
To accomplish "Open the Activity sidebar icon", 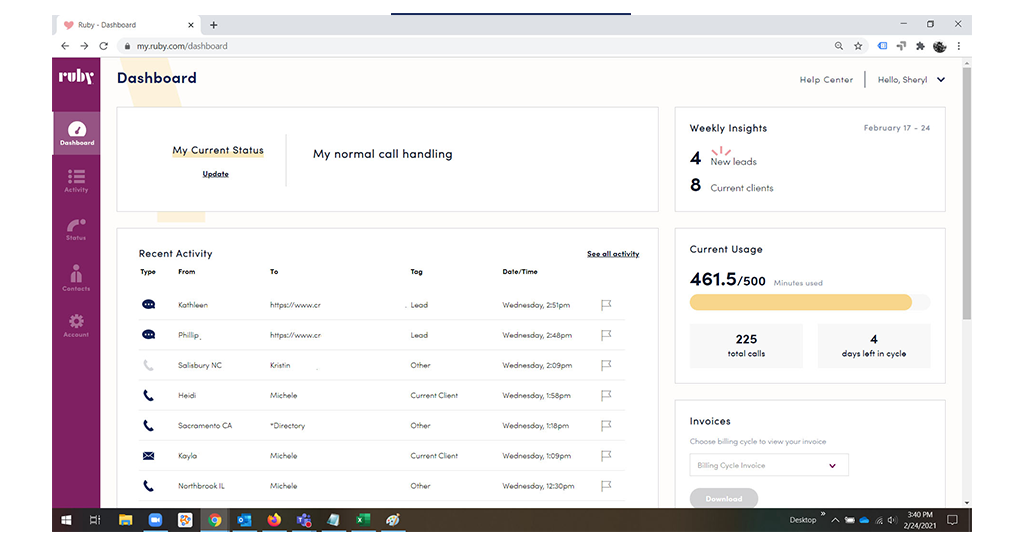I will pos(76,180).
